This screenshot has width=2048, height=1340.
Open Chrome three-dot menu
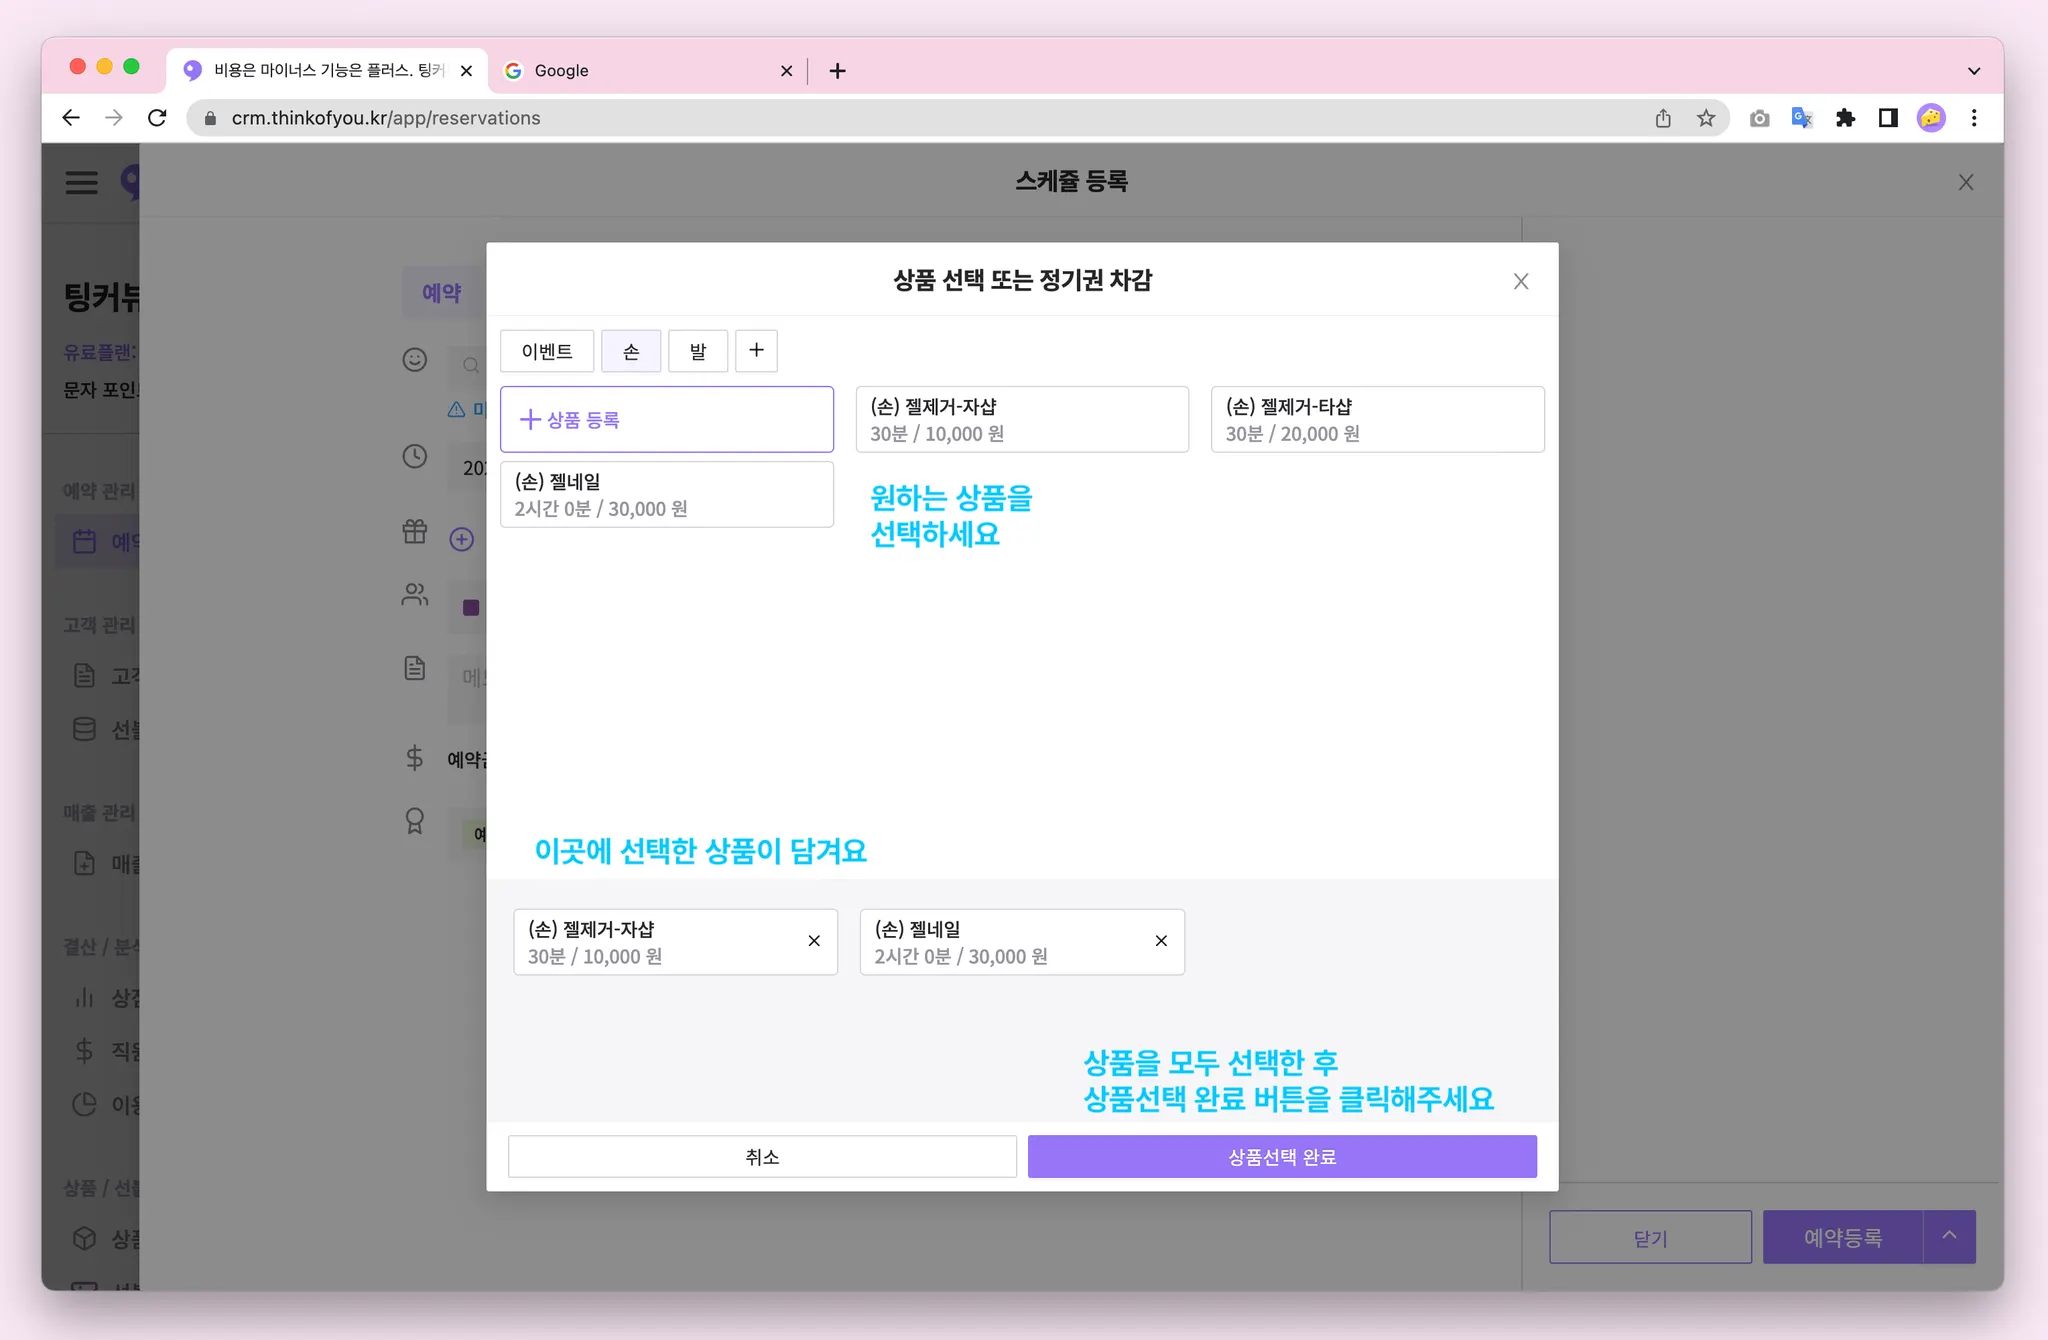(1974, 118)
